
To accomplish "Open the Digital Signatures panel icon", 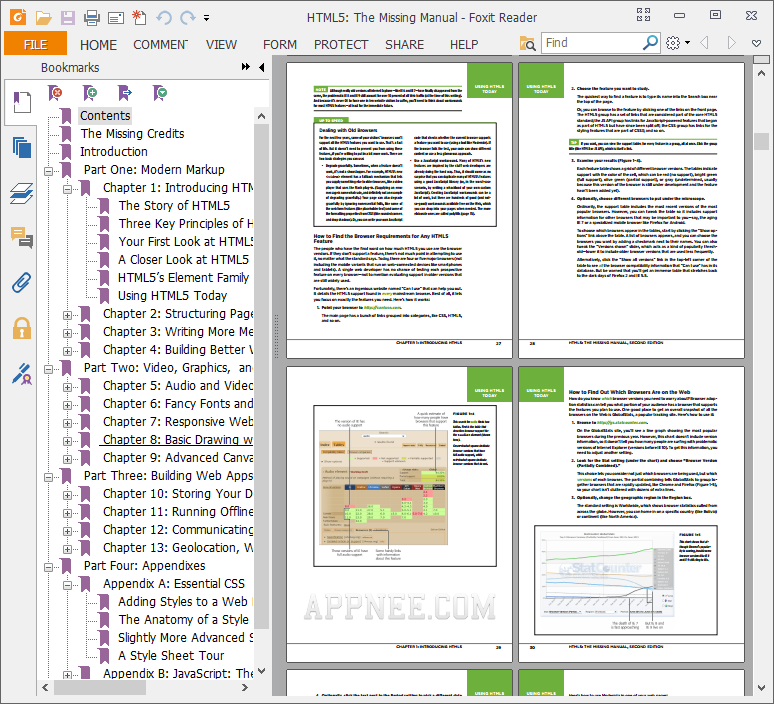I will tap(22, 374).
